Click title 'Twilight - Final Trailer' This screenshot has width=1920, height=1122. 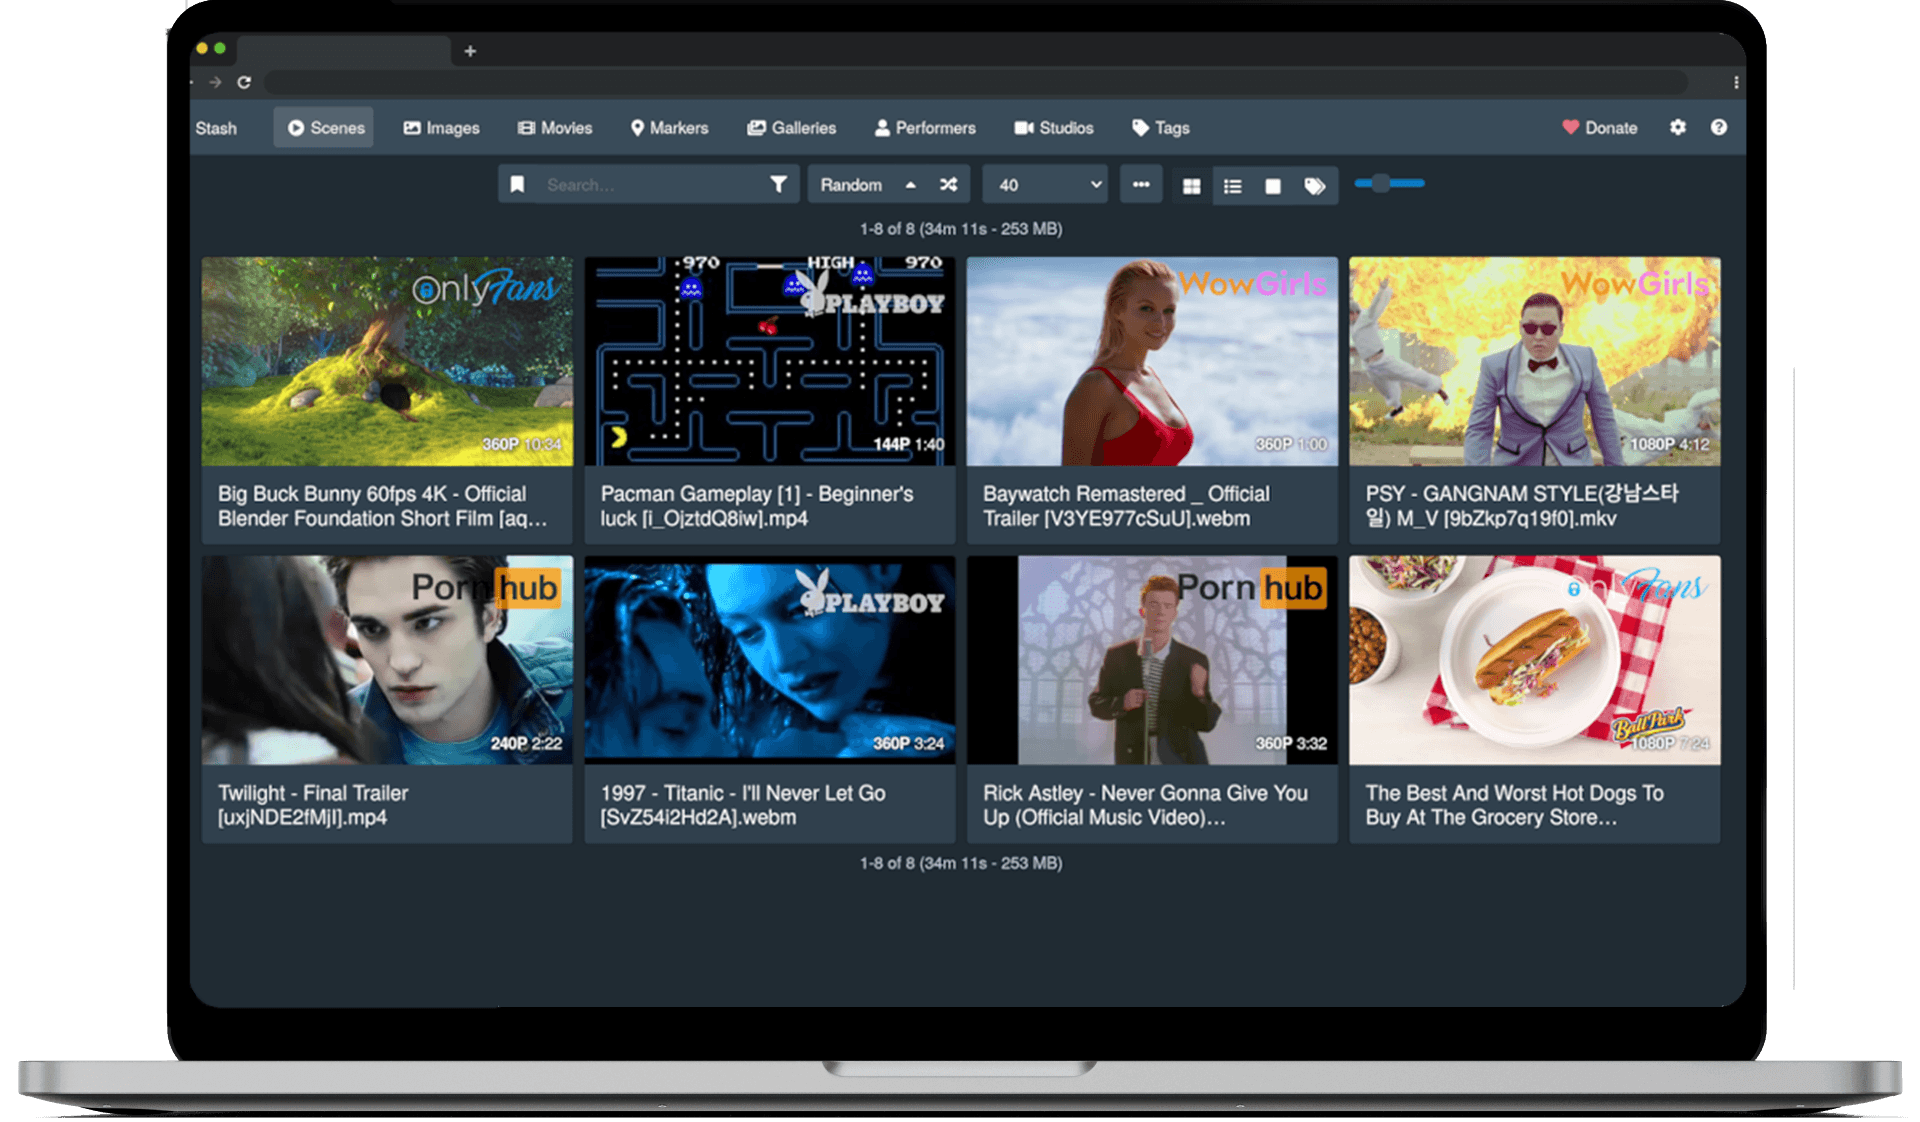[x=313, y=805]
